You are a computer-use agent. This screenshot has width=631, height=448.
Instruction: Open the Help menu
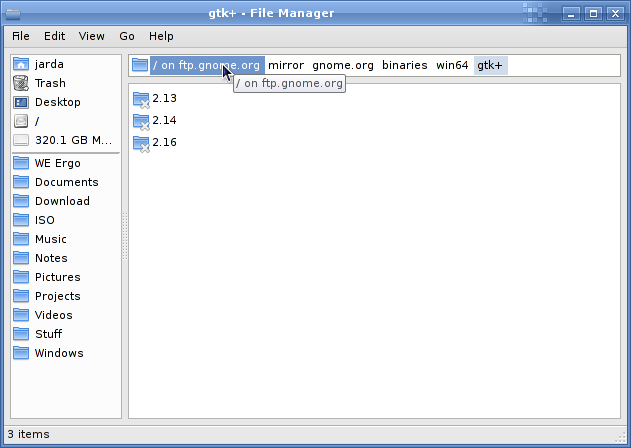pyautogui.click(x=161, y=36)
